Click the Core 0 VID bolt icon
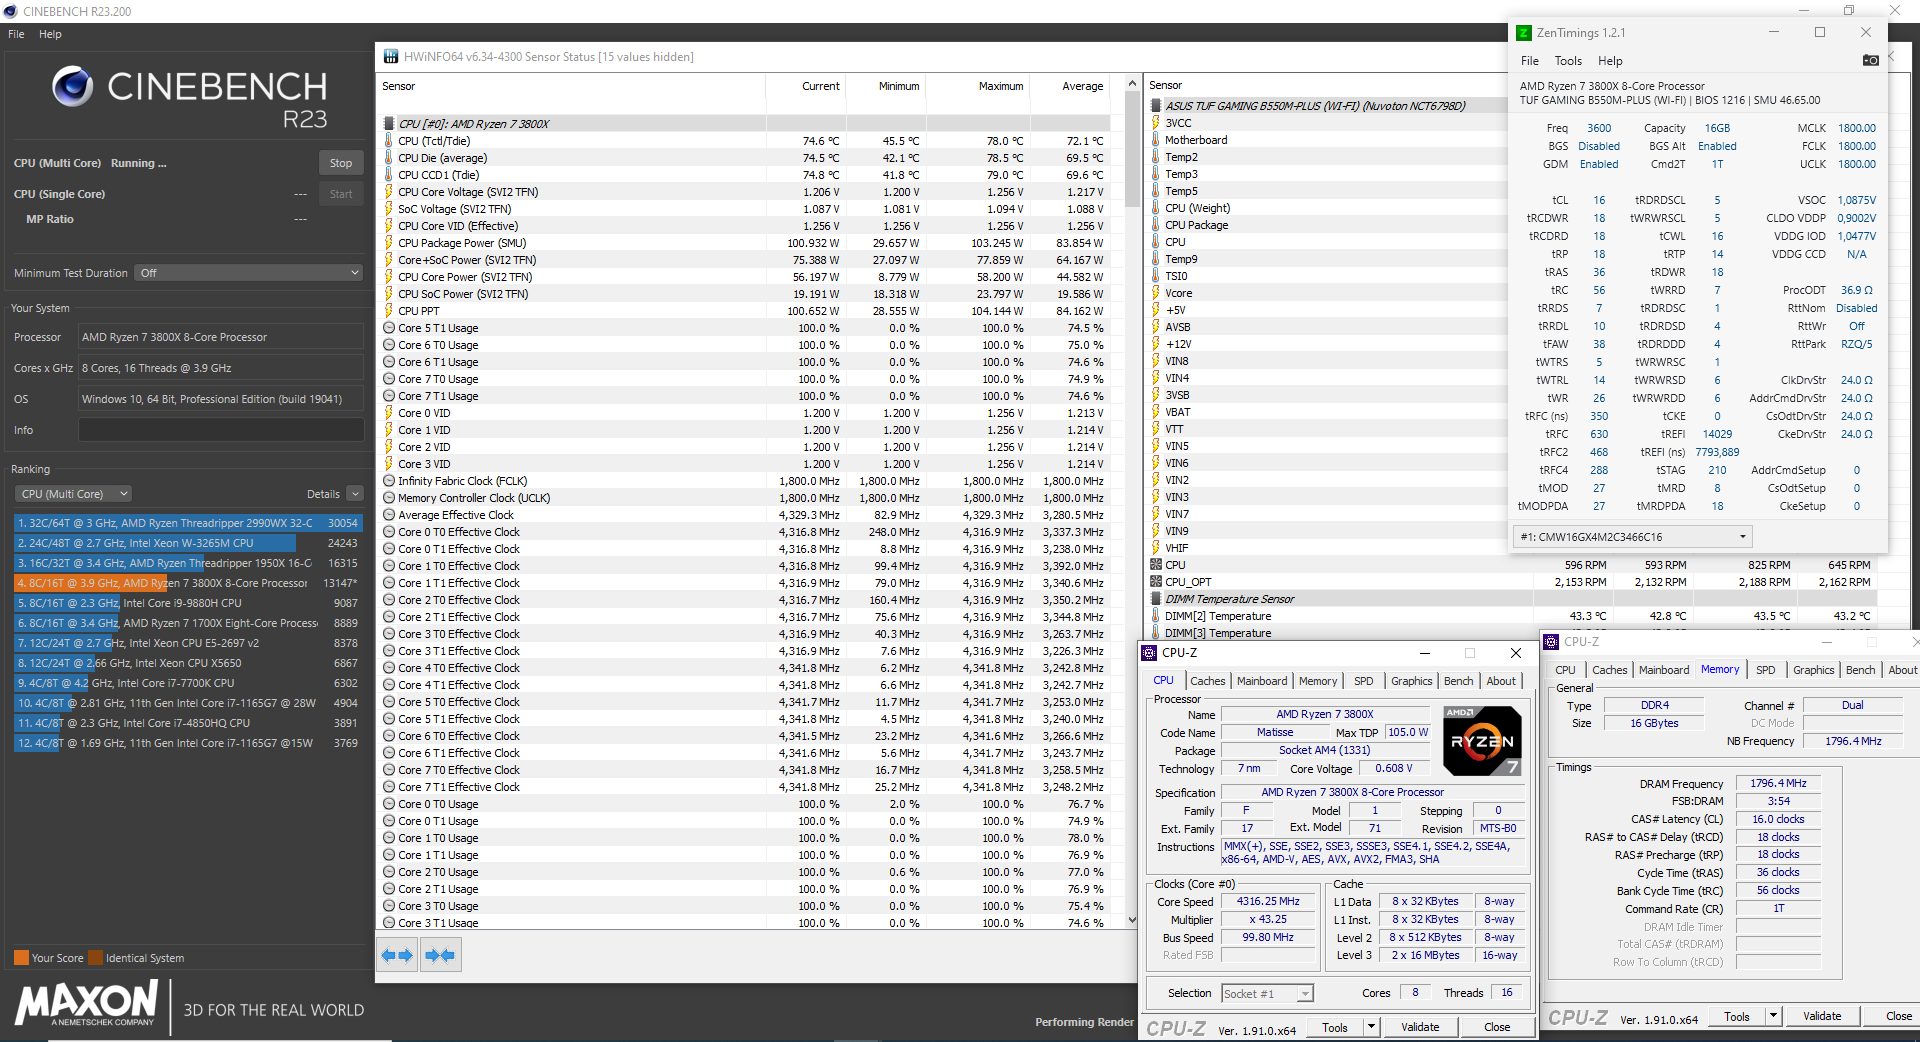 (389, 413)
